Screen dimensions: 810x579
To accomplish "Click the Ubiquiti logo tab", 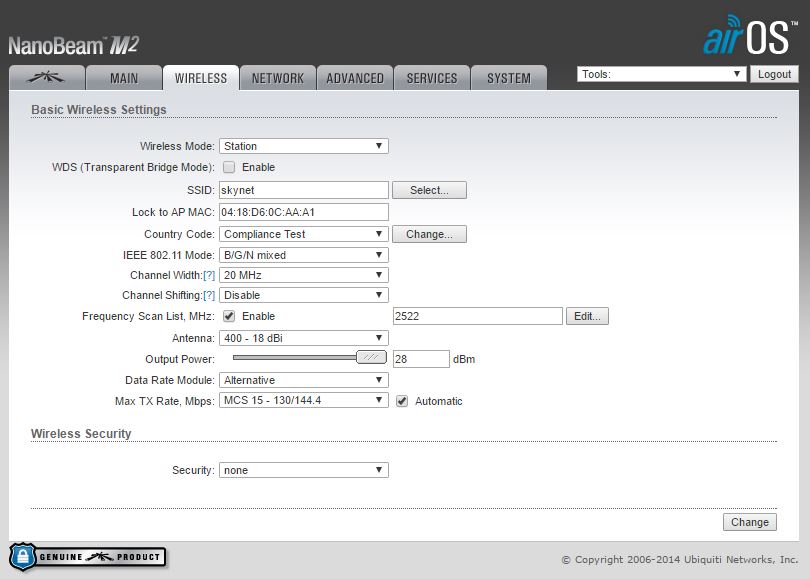I will [44, 78].
